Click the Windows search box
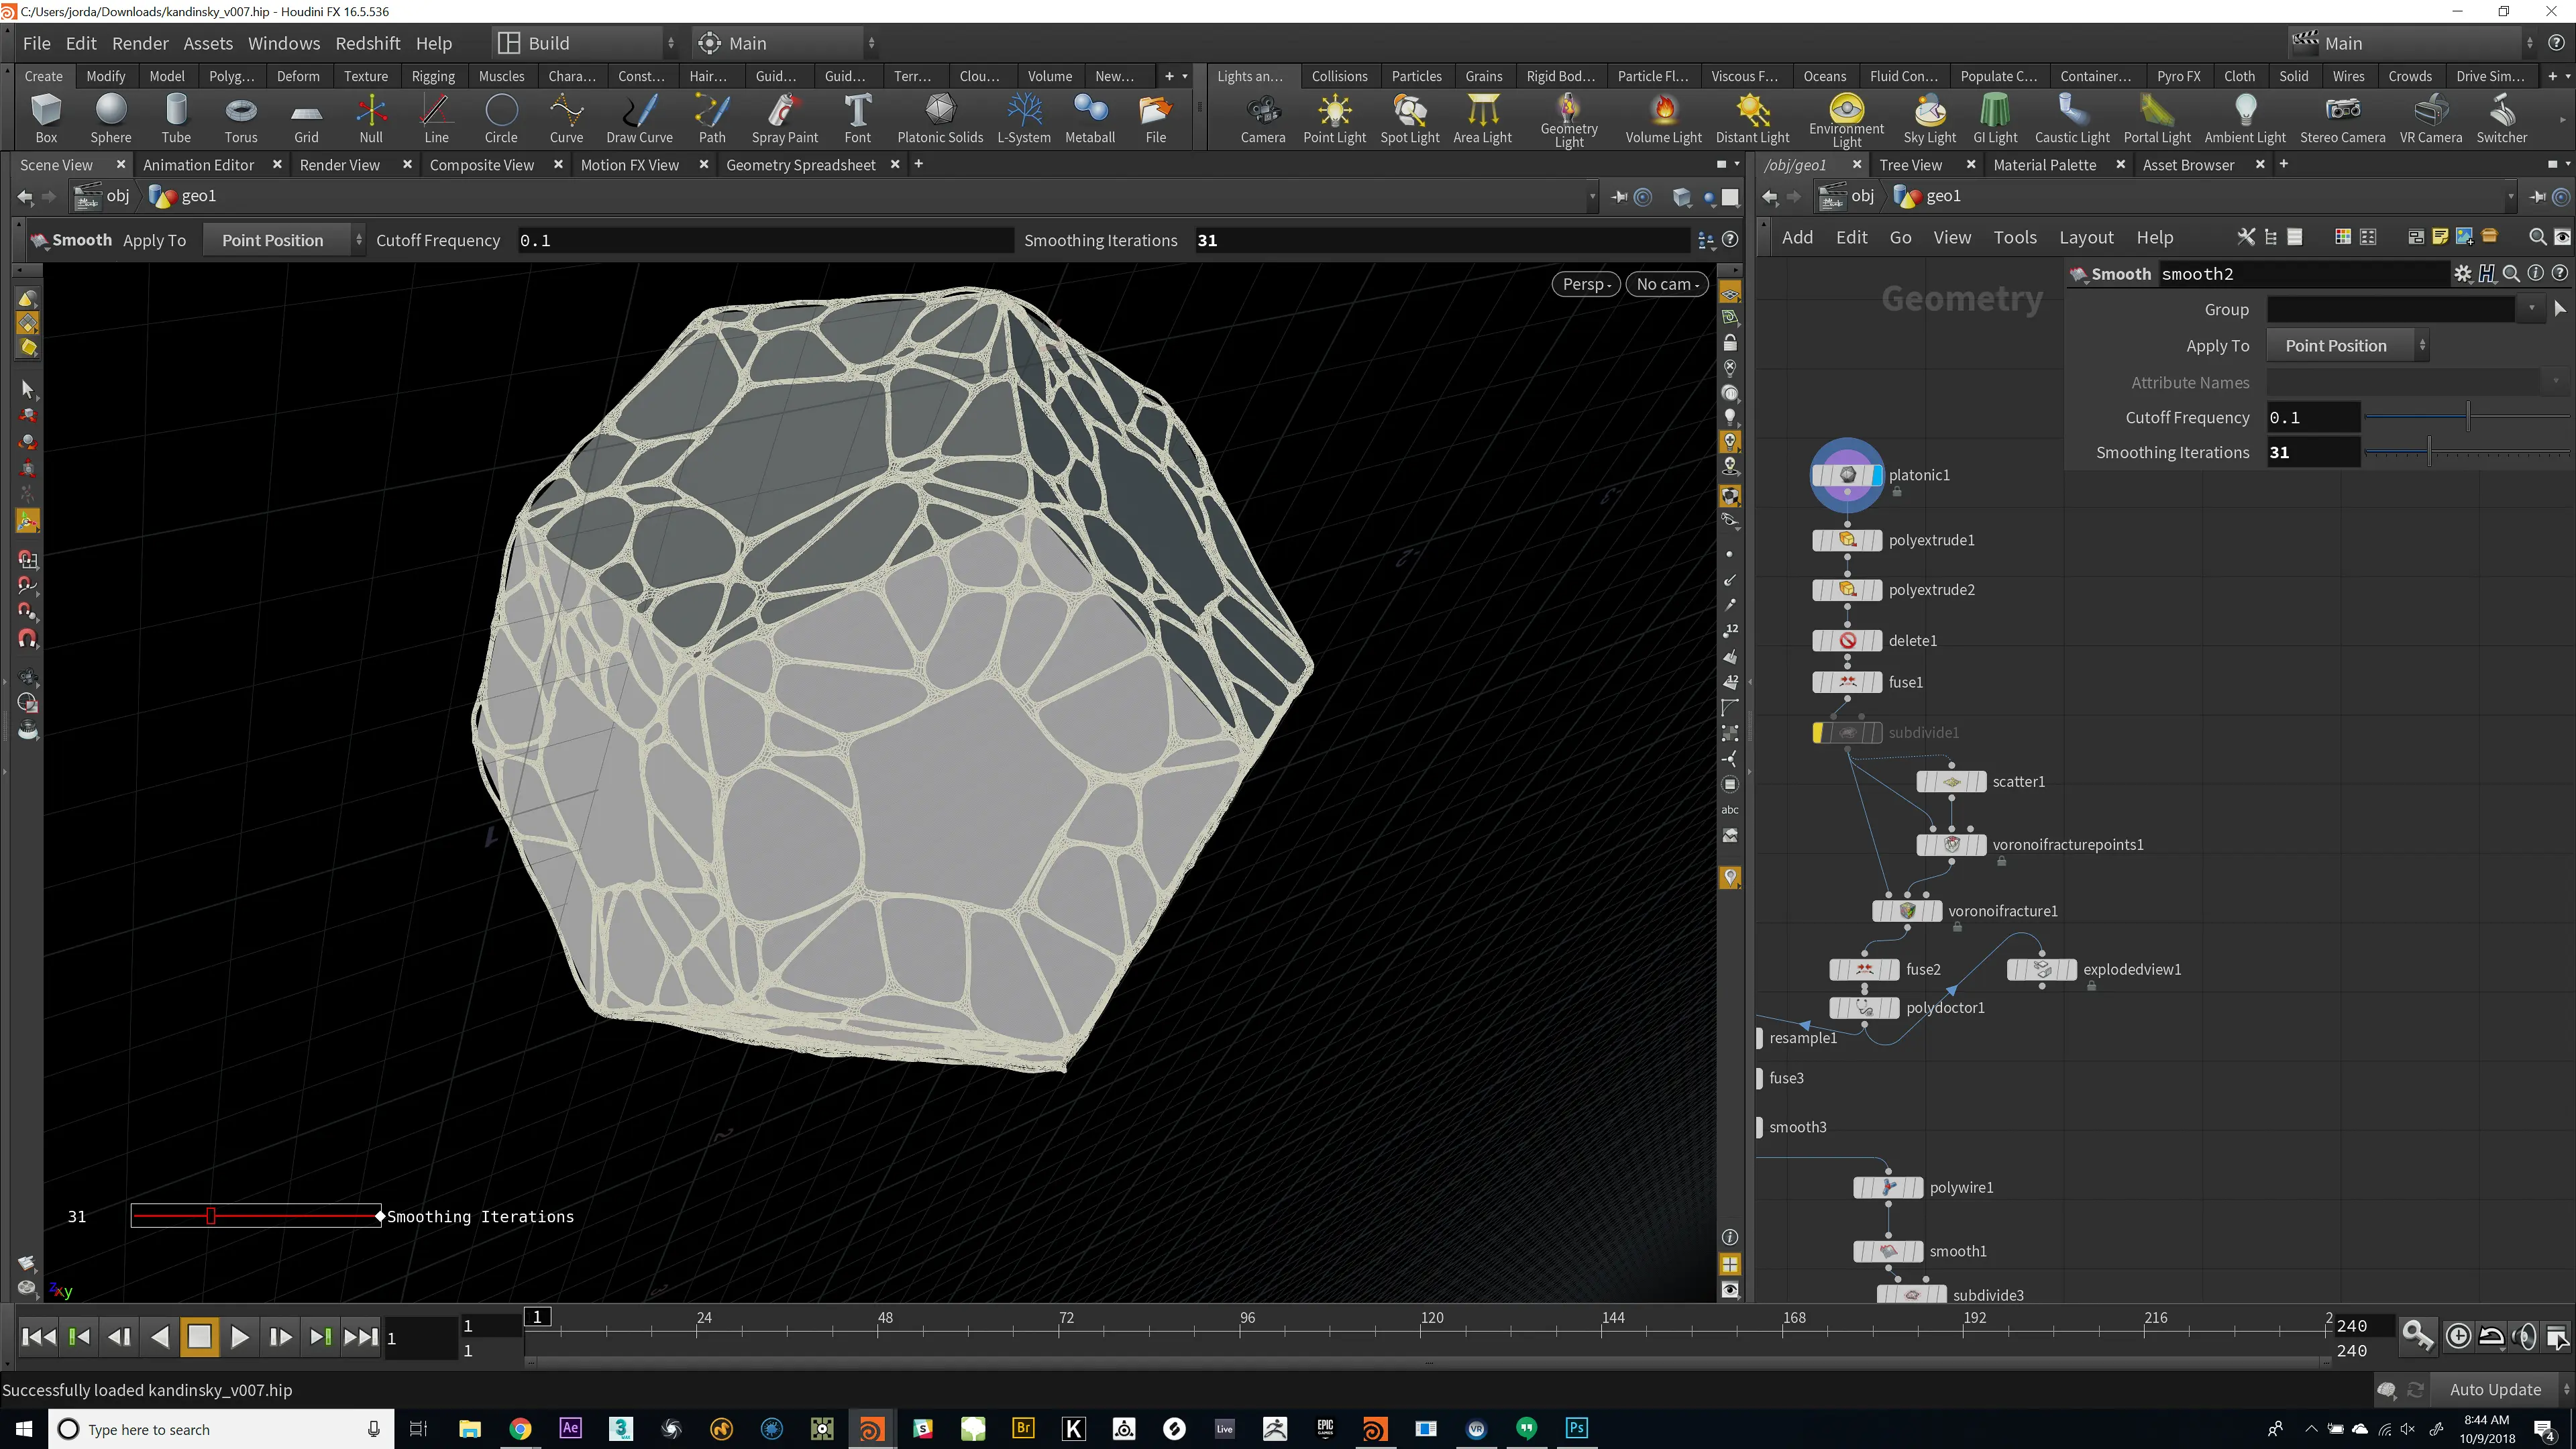The width and height of the screenshot is (2576, 1449). tap(220, 1429)
